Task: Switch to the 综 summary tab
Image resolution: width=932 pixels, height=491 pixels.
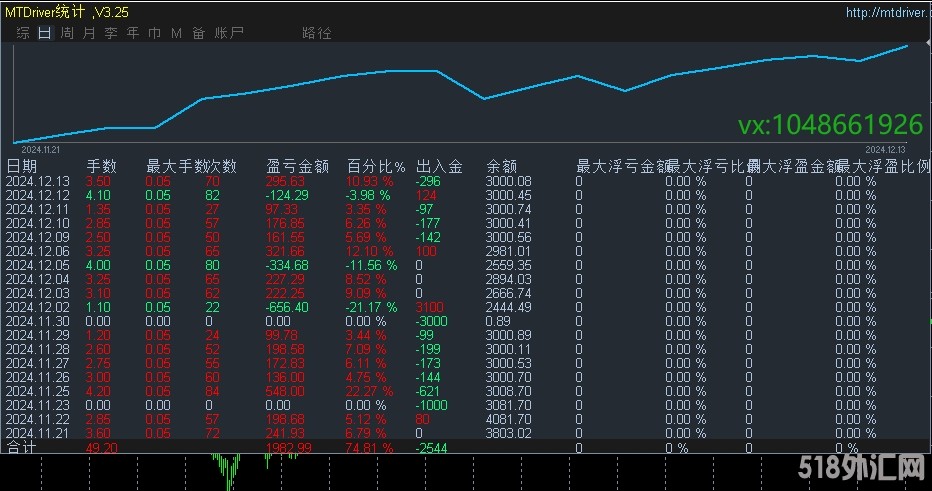Action: [x=23, y=33]
